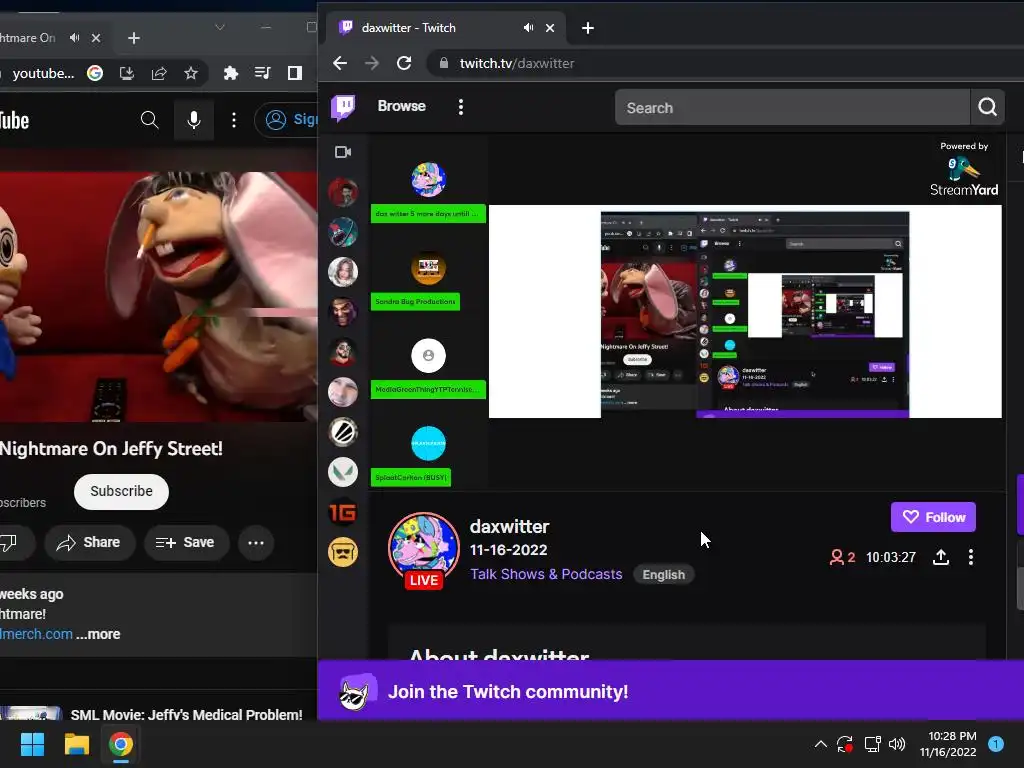The width and height of the screenshot is (1024, 768).
Task: Open YouTube settings three-dot menu
Action: [x=234, y=120]
